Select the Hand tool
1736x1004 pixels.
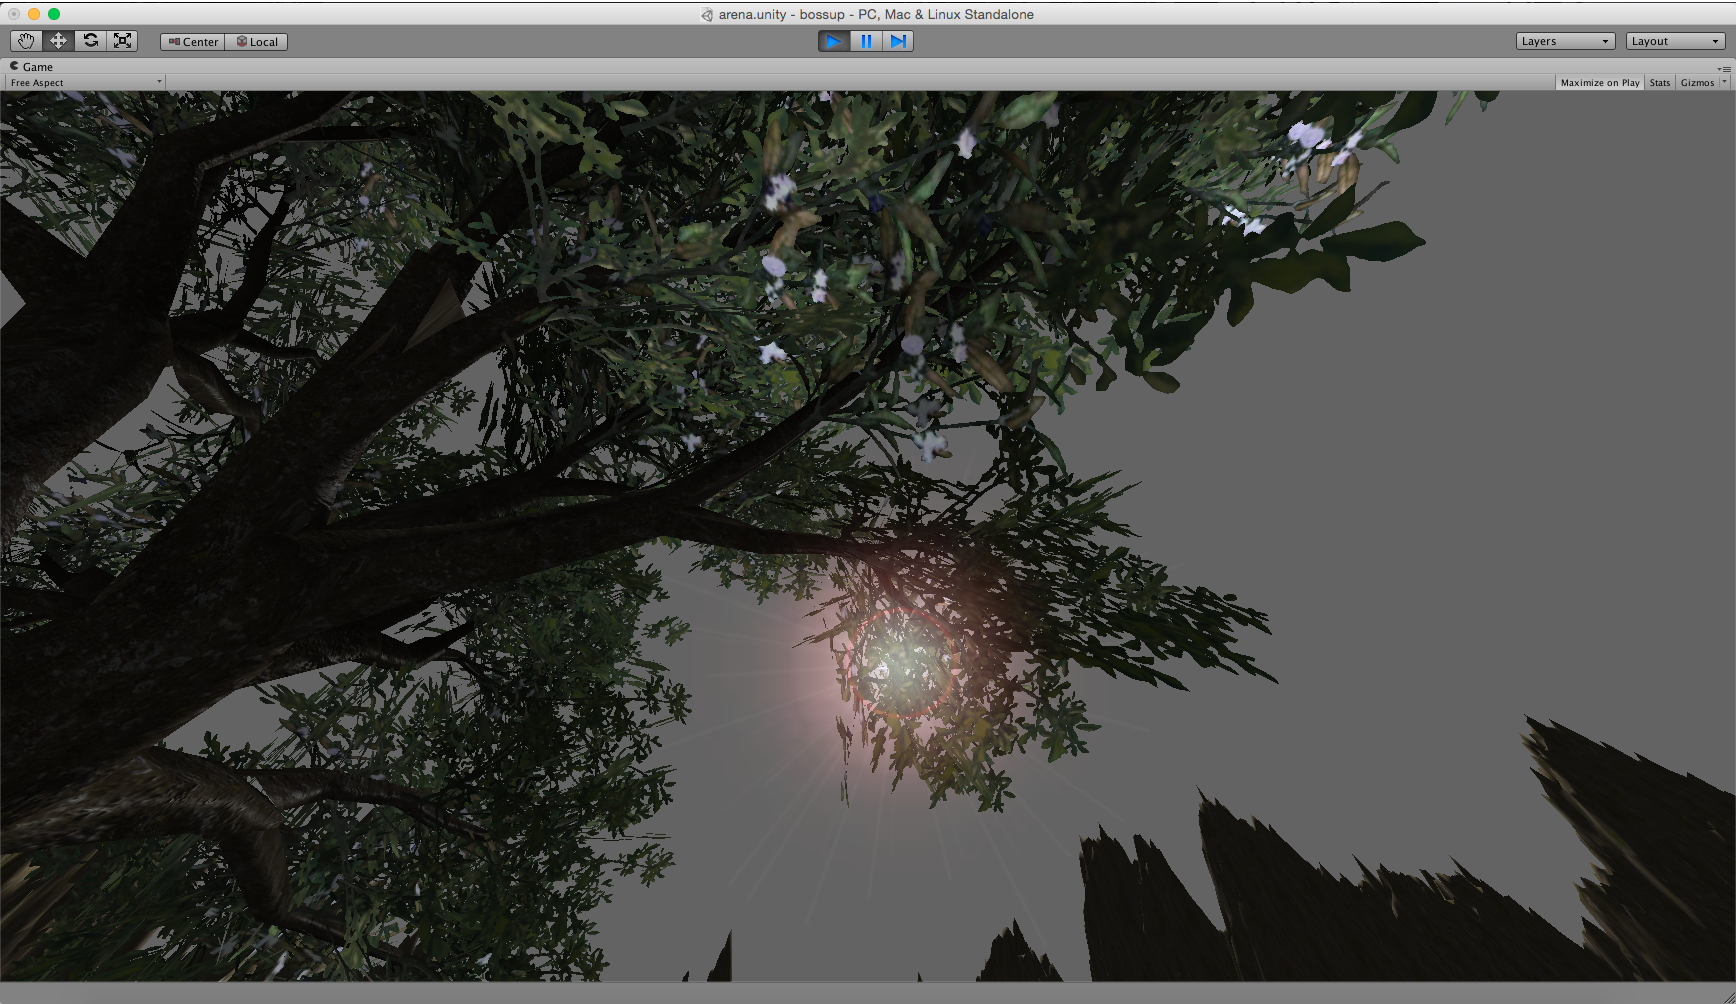pos(26,41)
